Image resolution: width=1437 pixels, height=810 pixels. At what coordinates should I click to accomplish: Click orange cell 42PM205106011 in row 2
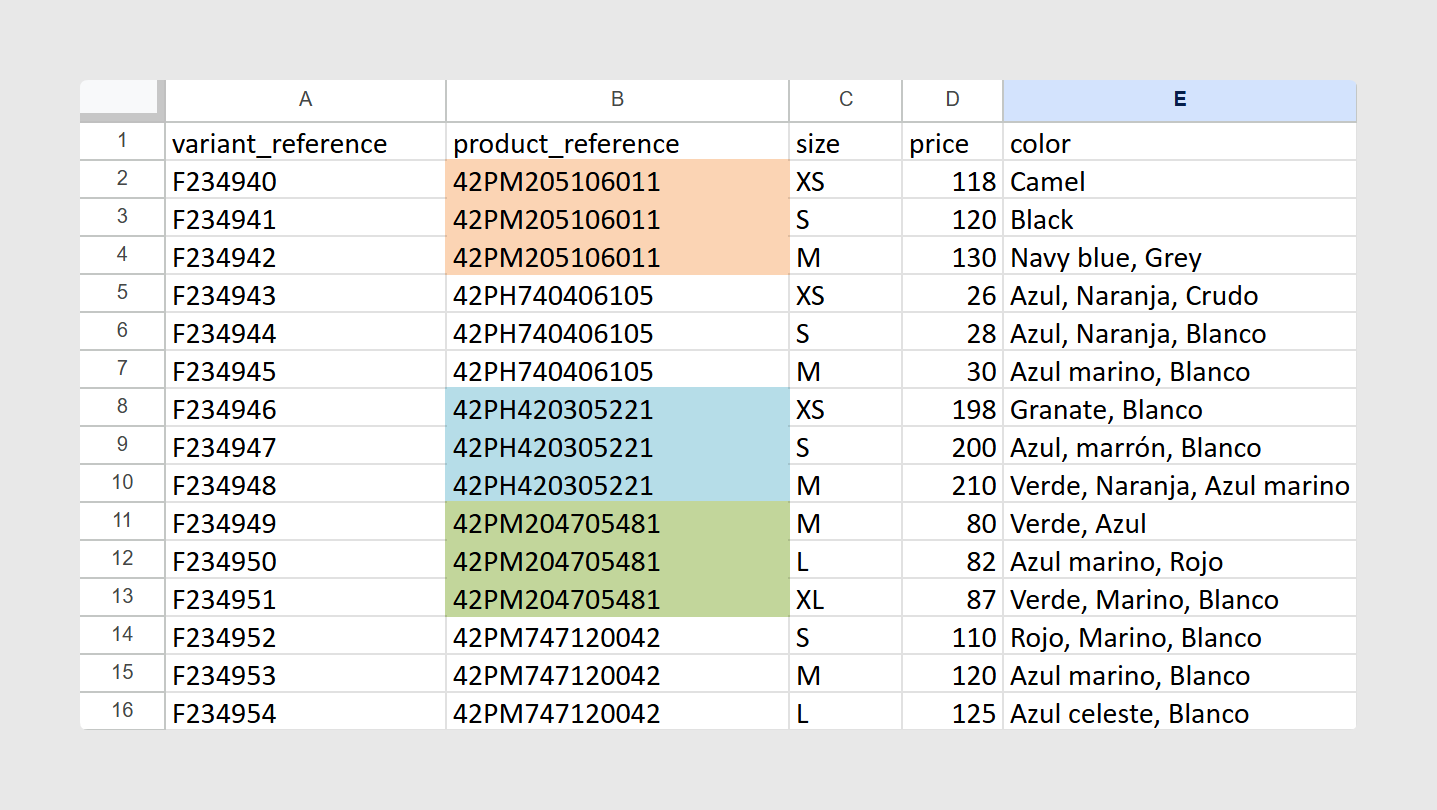point(617,180)
